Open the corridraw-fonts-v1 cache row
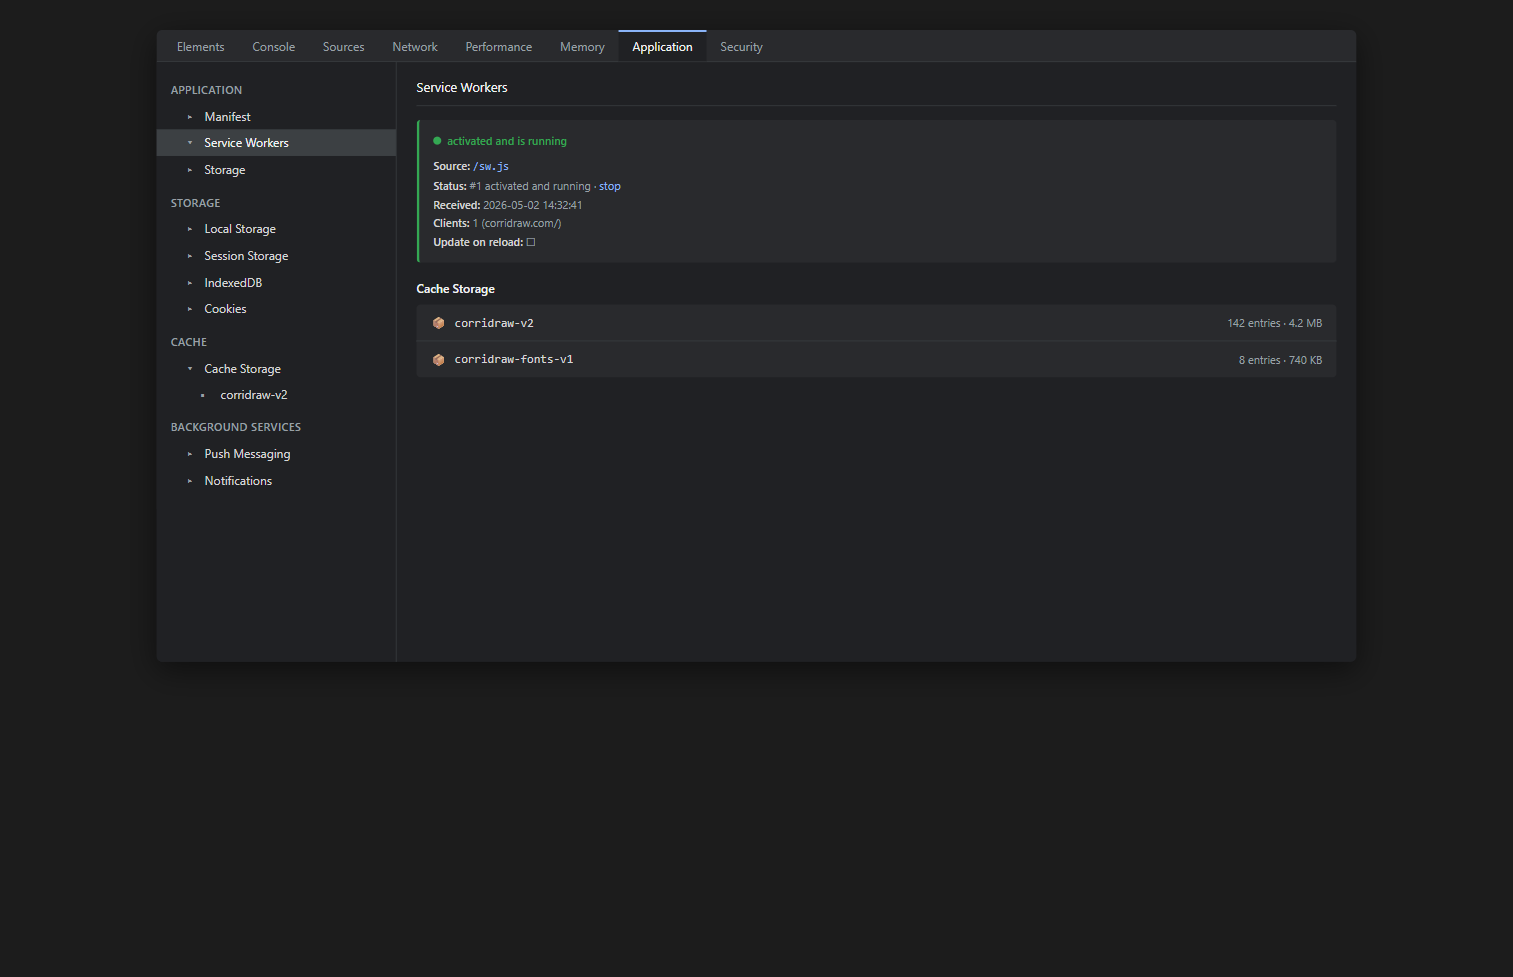1513x977 pixels. pos(876,359)
